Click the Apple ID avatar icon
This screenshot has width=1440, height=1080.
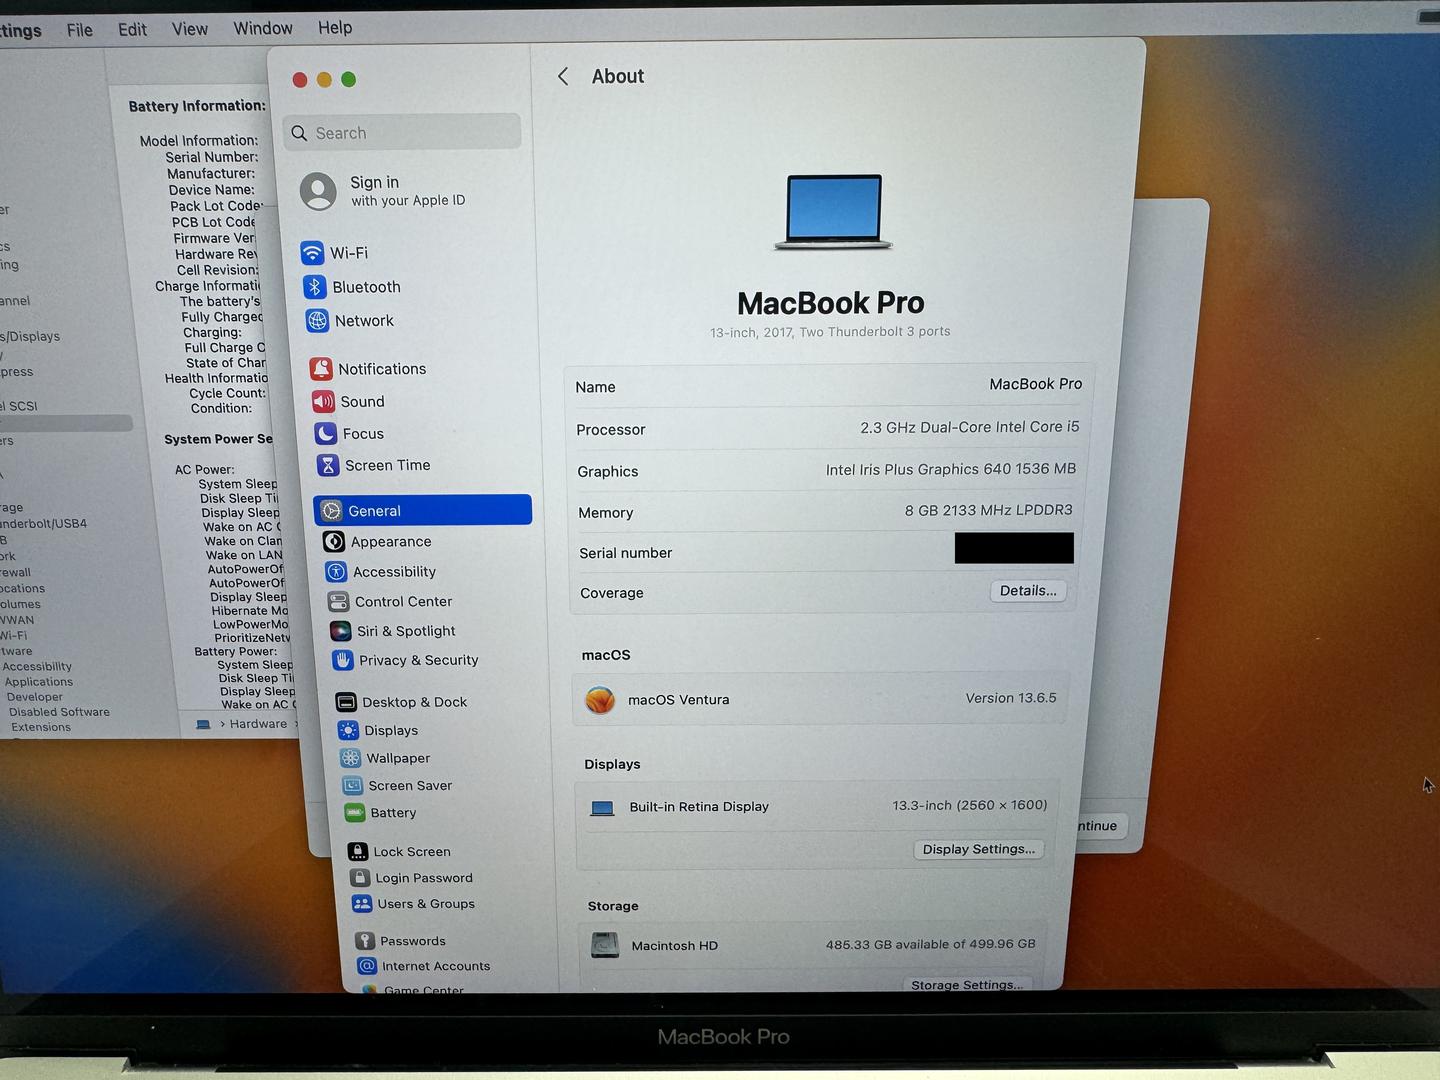pos(318,191)
